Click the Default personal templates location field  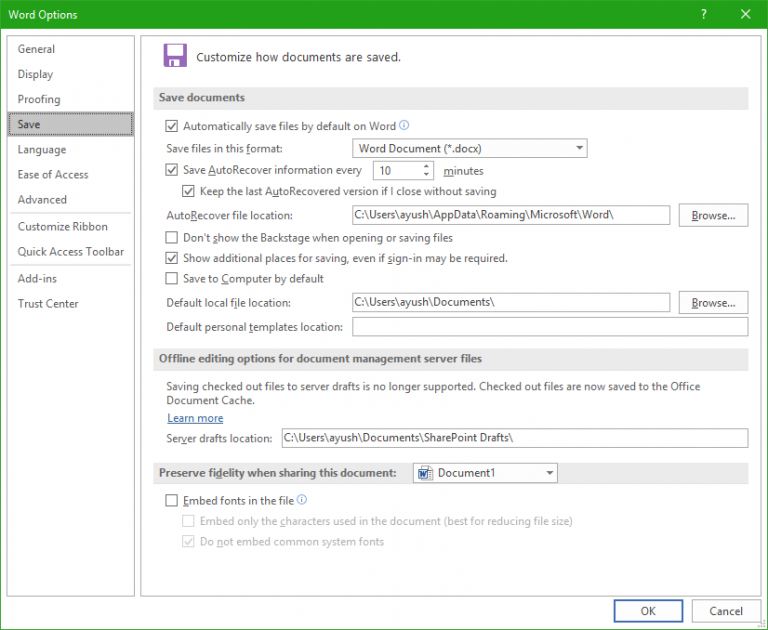pyautogui.click(x=549, y=327)
